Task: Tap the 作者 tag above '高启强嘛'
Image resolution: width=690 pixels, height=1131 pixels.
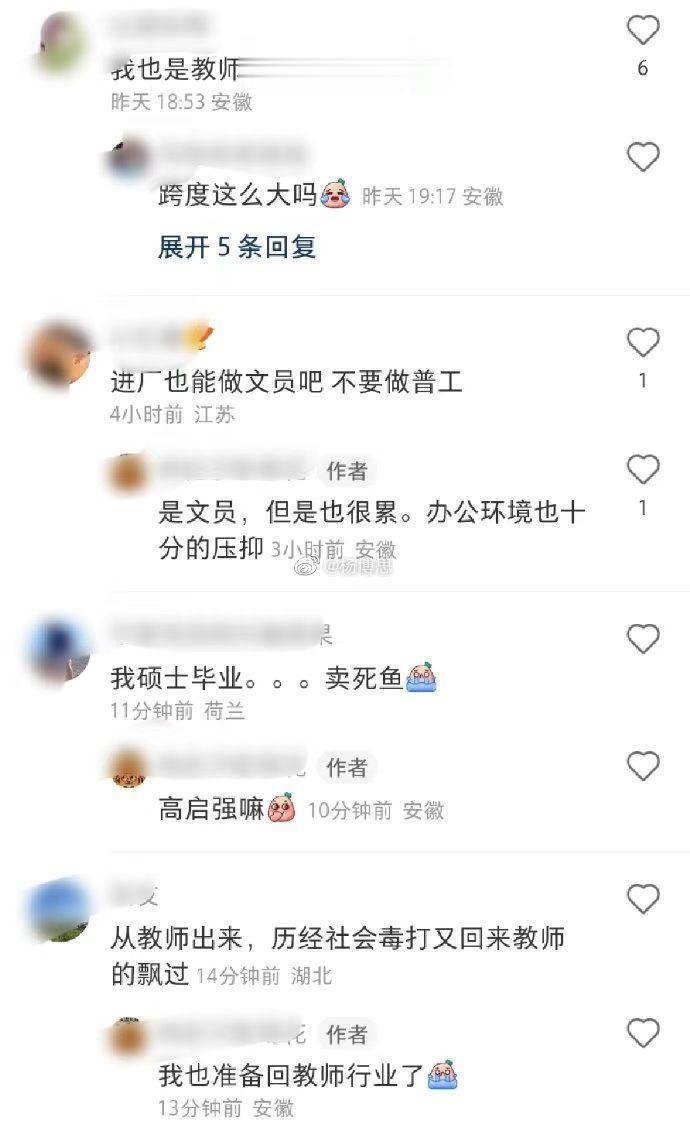Action: 347,767
